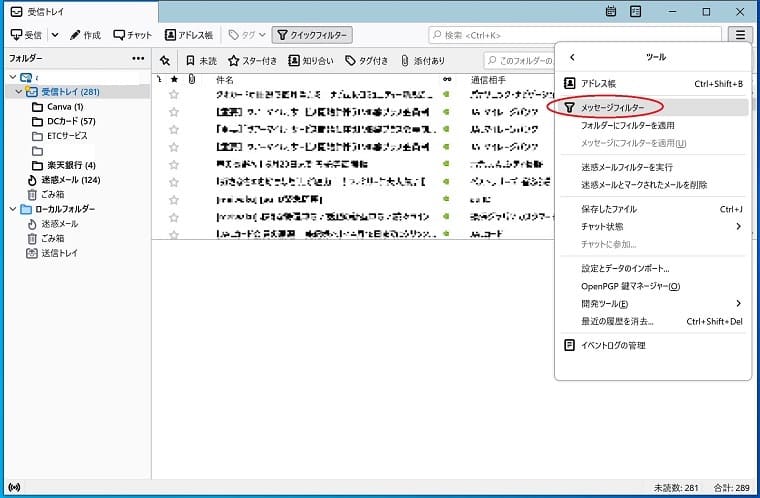Sort by the 通信相手 correspondent column header
The width and height of the screenshot is (760, 498).
tap(488, 80)
